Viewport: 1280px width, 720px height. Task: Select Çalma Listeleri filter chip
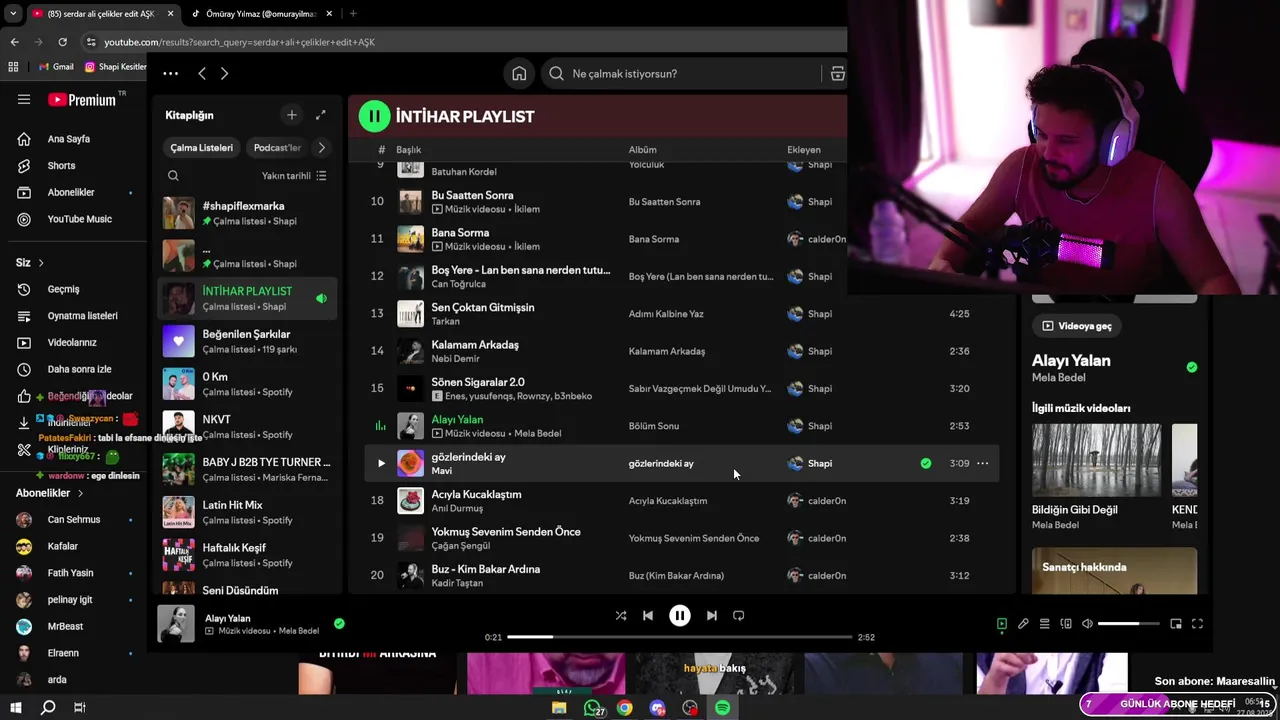pyautogui.click(x=201, y=148)
